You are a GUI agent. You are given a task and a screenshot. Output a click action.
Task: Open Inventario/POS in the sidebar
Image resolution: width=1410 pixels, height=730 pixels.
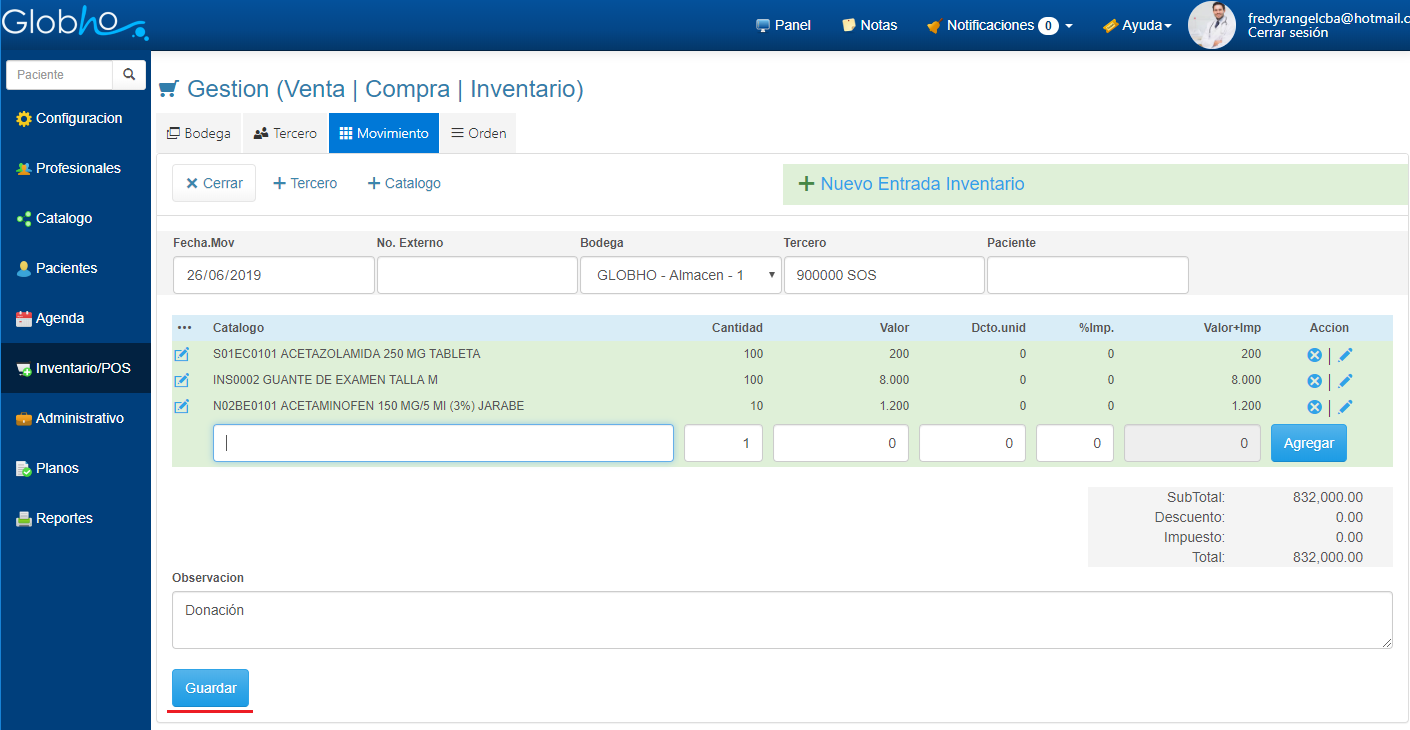pyautogui.click(x=75, y=368)
